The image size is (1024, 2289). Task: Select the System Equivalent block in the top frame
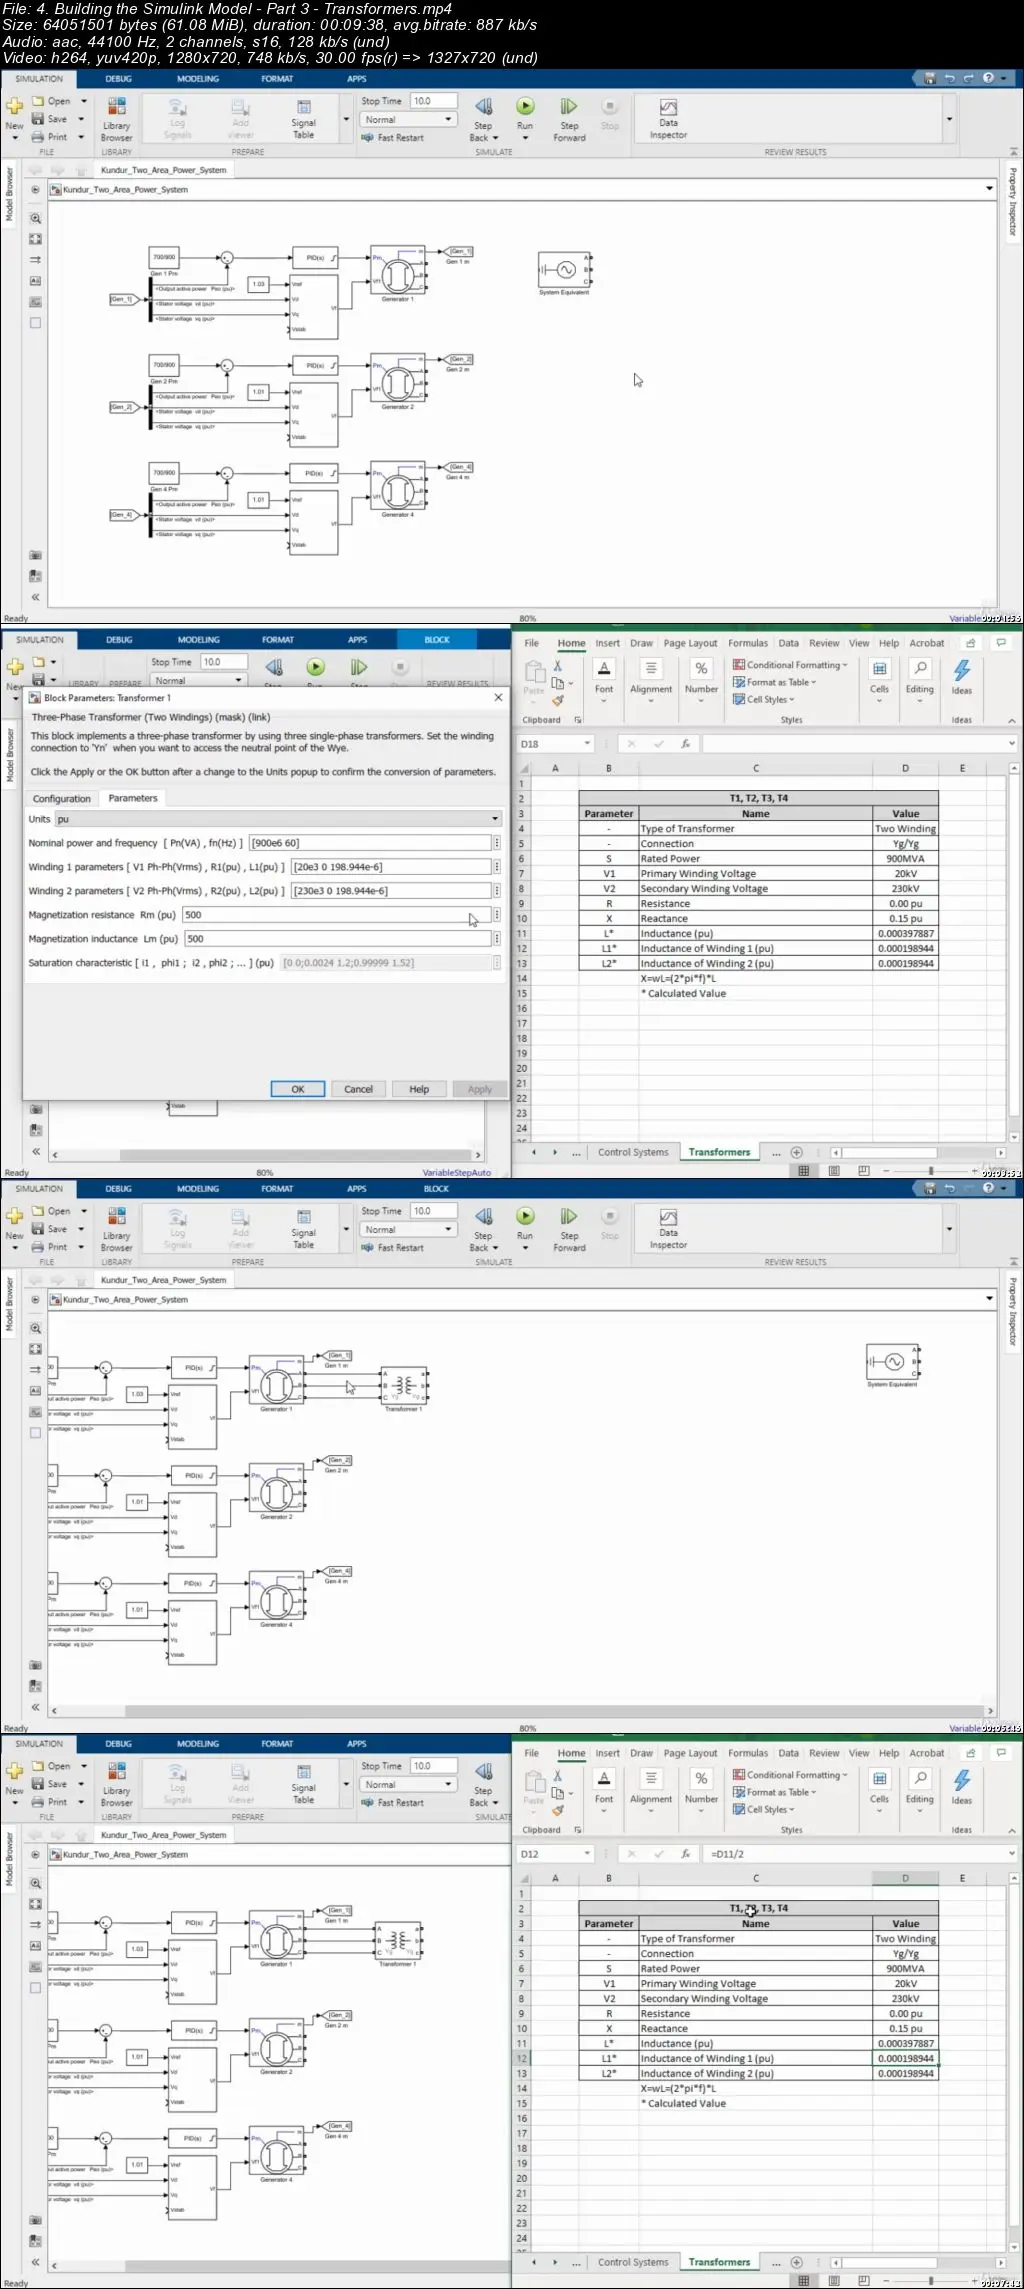[565, 270]
